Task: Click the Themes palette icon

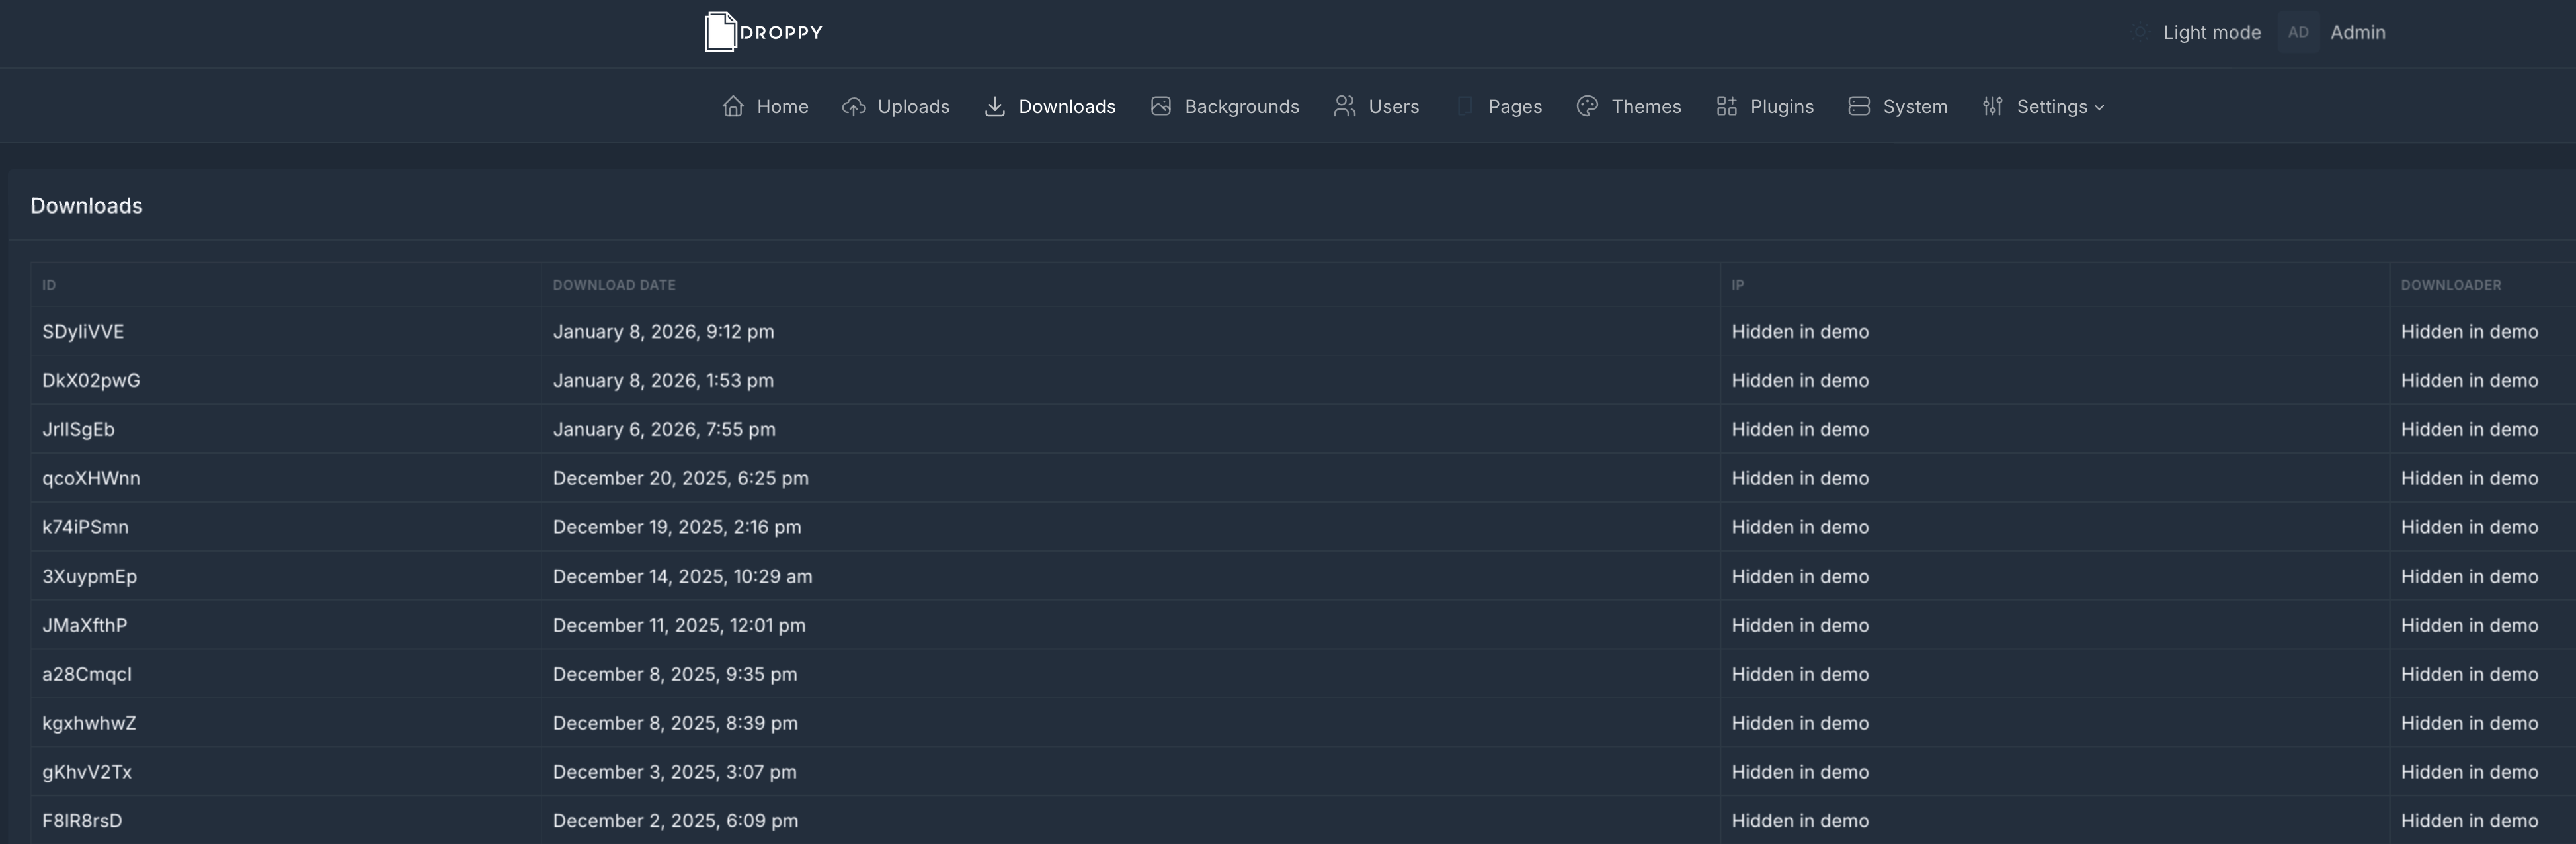Action: [x=1587, y=106]
